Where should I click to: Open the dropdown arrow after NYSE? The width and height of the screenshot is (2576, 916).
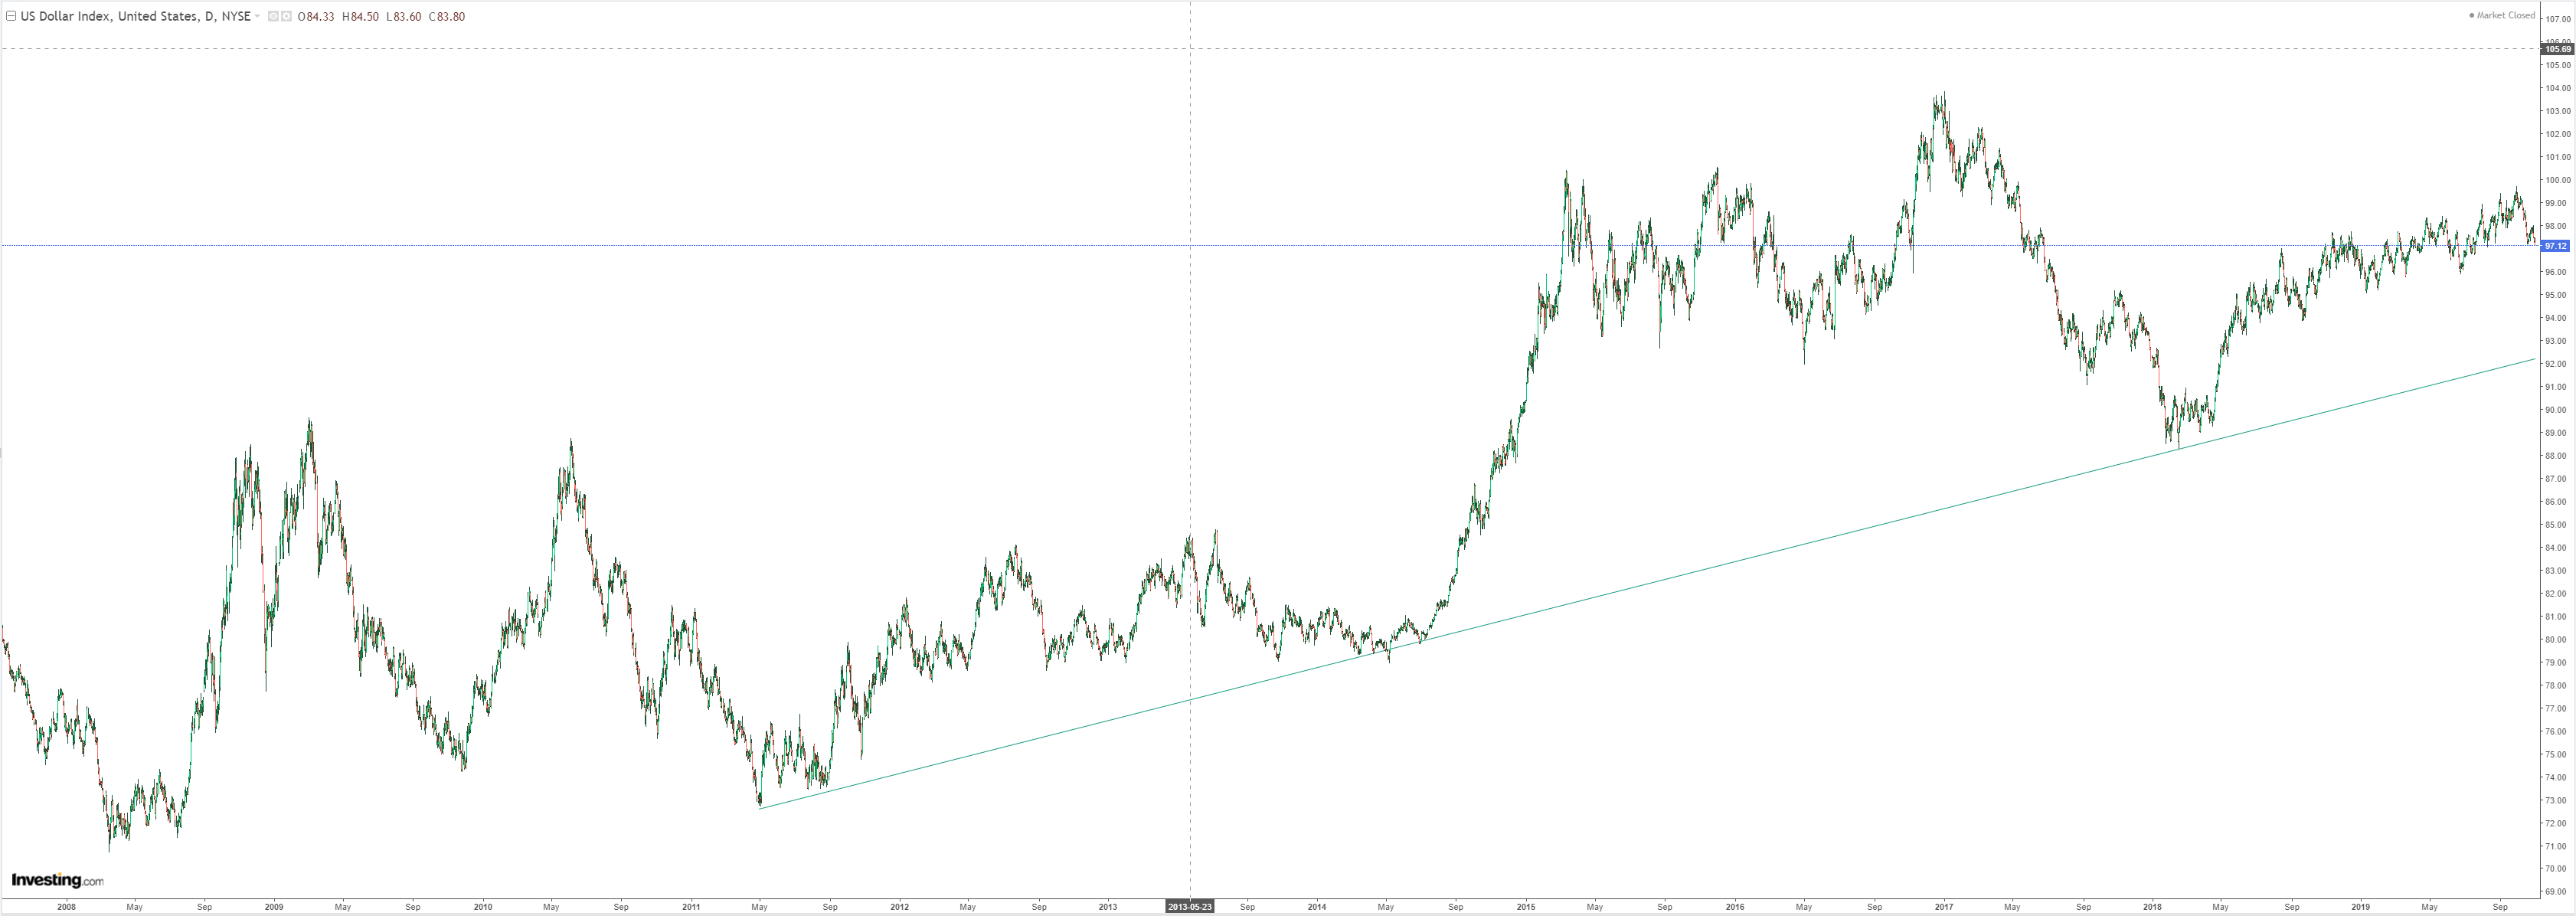point(258,16)
